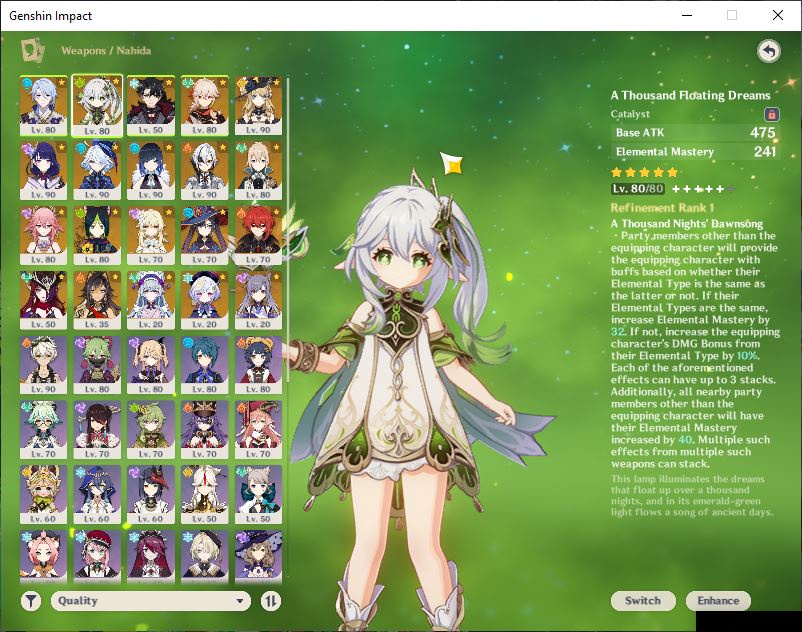Click the Quality dropdown arrow
Viewport: 802px width, 632px height.
coord(239,601)
